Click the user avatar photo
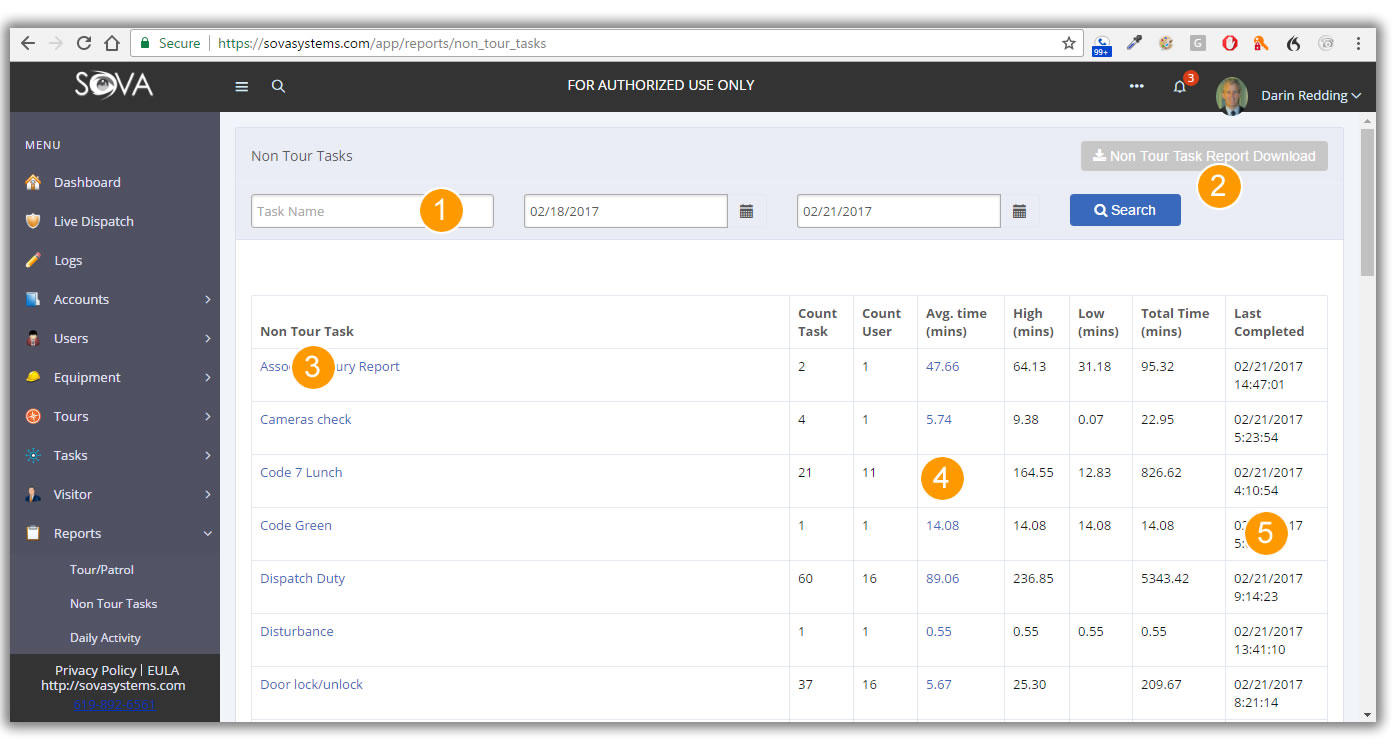 pyautogui.click(x=1231, y=96)
